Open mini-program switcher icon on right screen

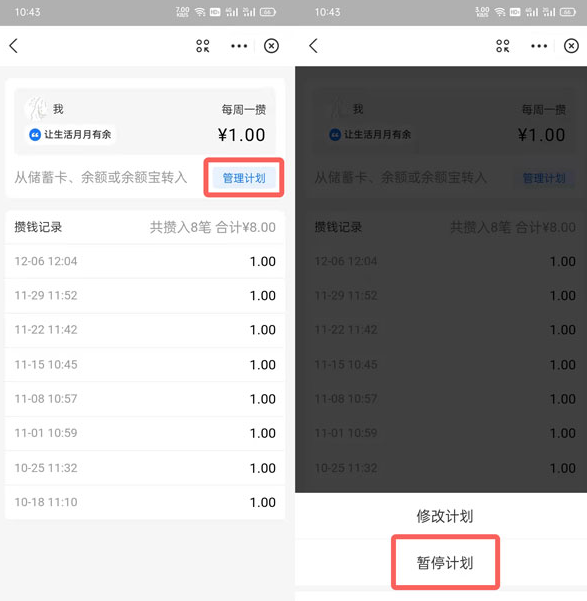point(503,46)
